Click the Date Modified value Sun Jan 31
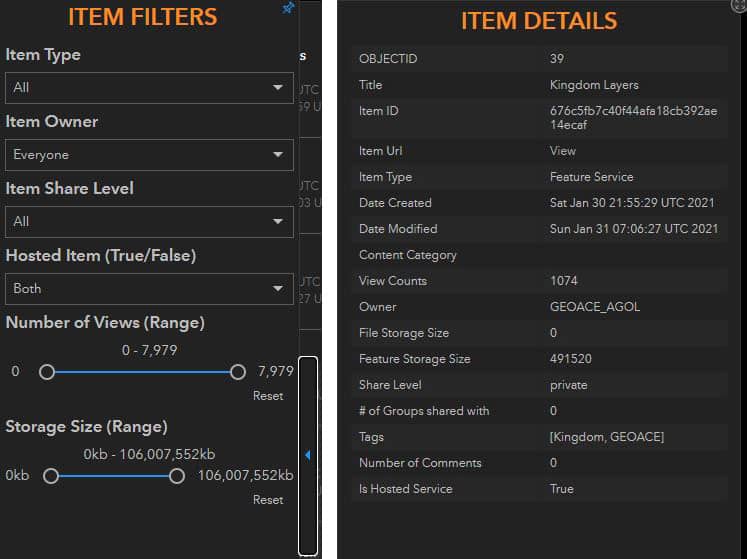The height and width of the screenshot is (559, 747). point(634,229)
